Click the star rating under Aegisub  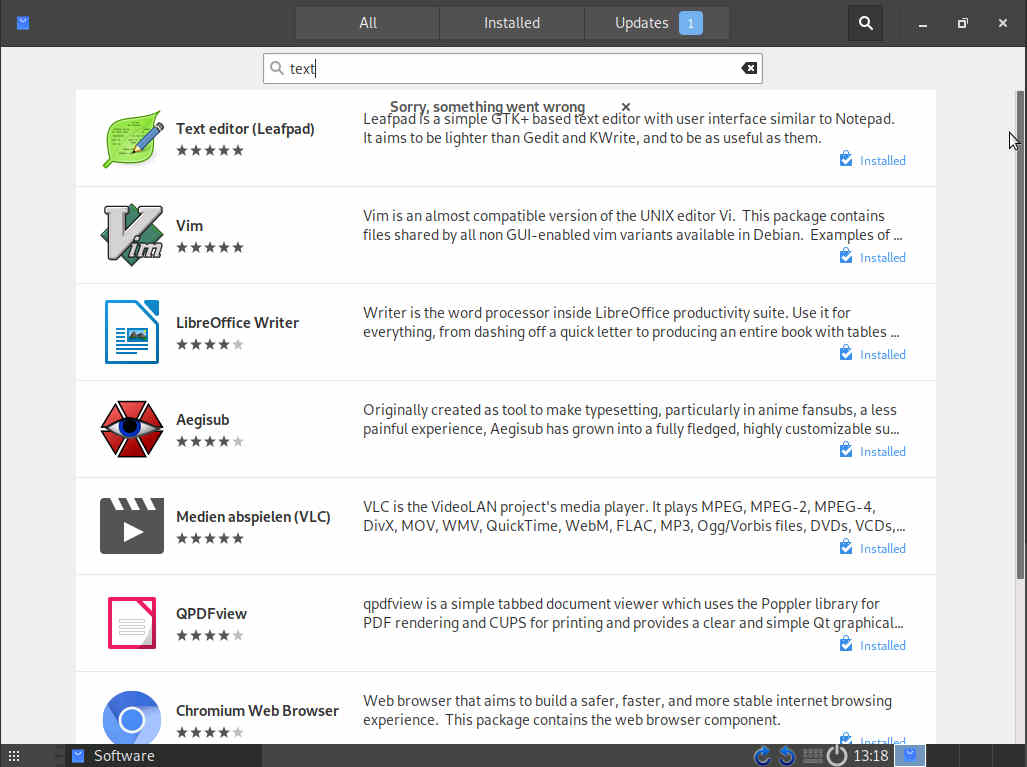pos(210,441)
